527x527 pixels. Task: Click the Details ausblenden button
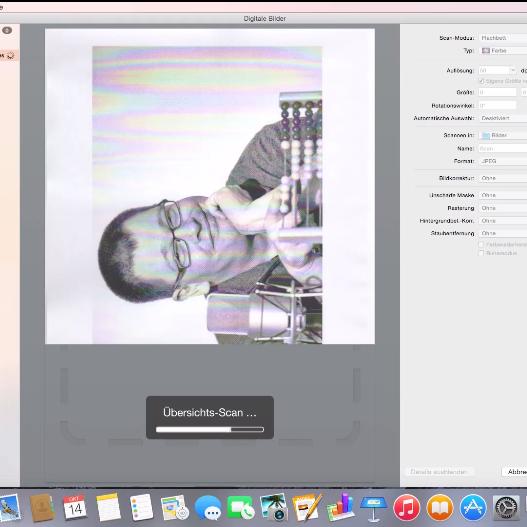pos(439,472)
